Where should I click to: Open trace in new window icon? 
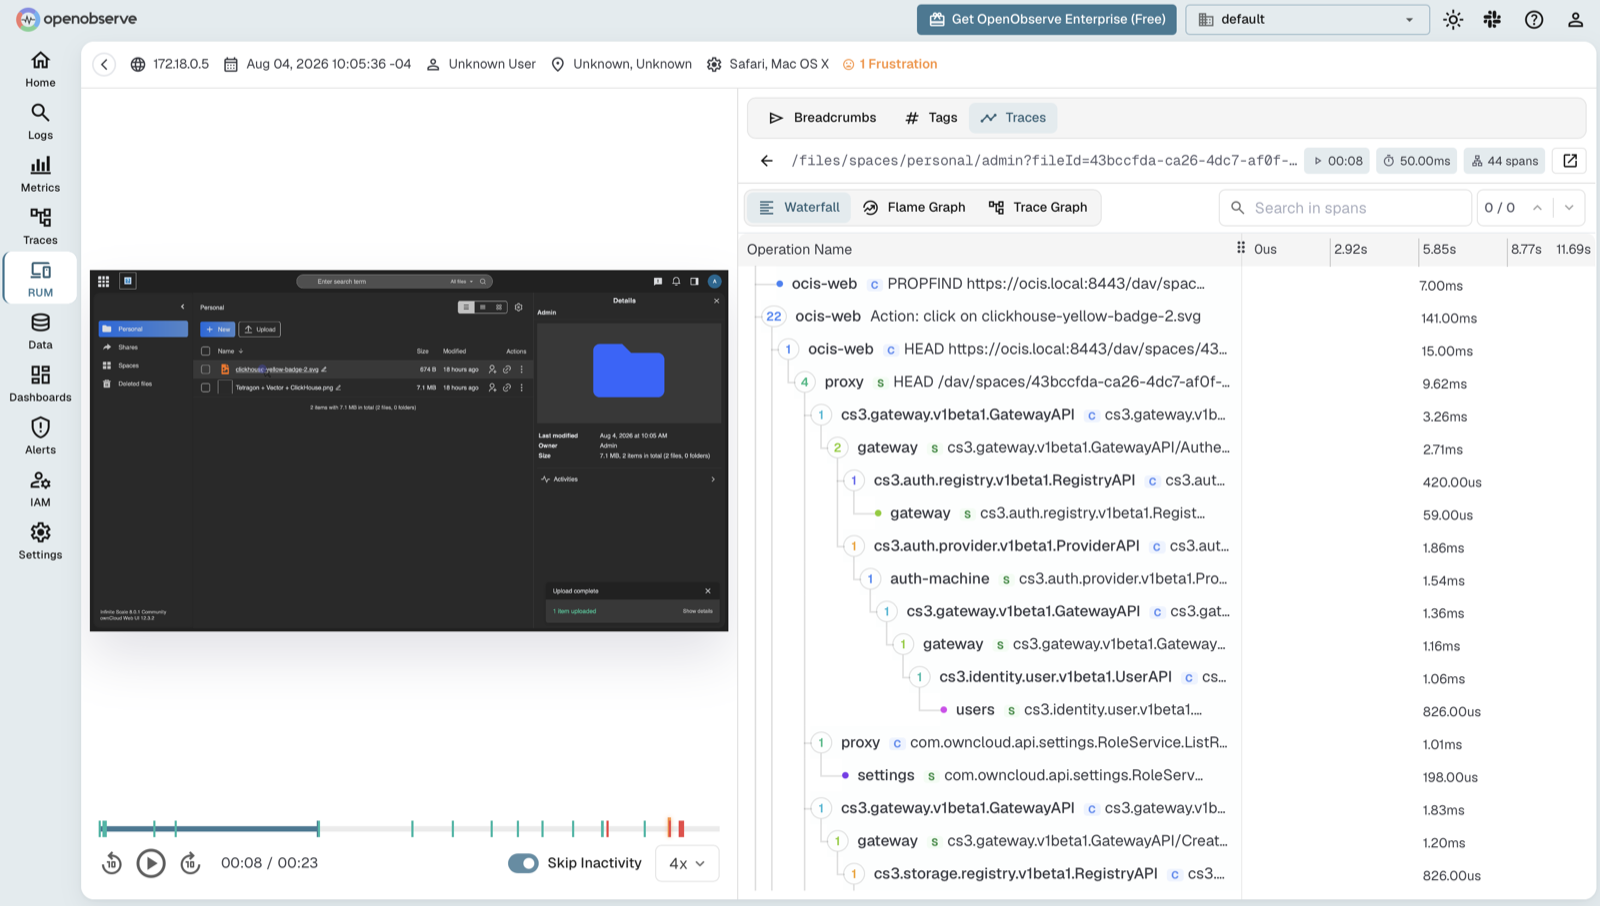(1570, 161)
